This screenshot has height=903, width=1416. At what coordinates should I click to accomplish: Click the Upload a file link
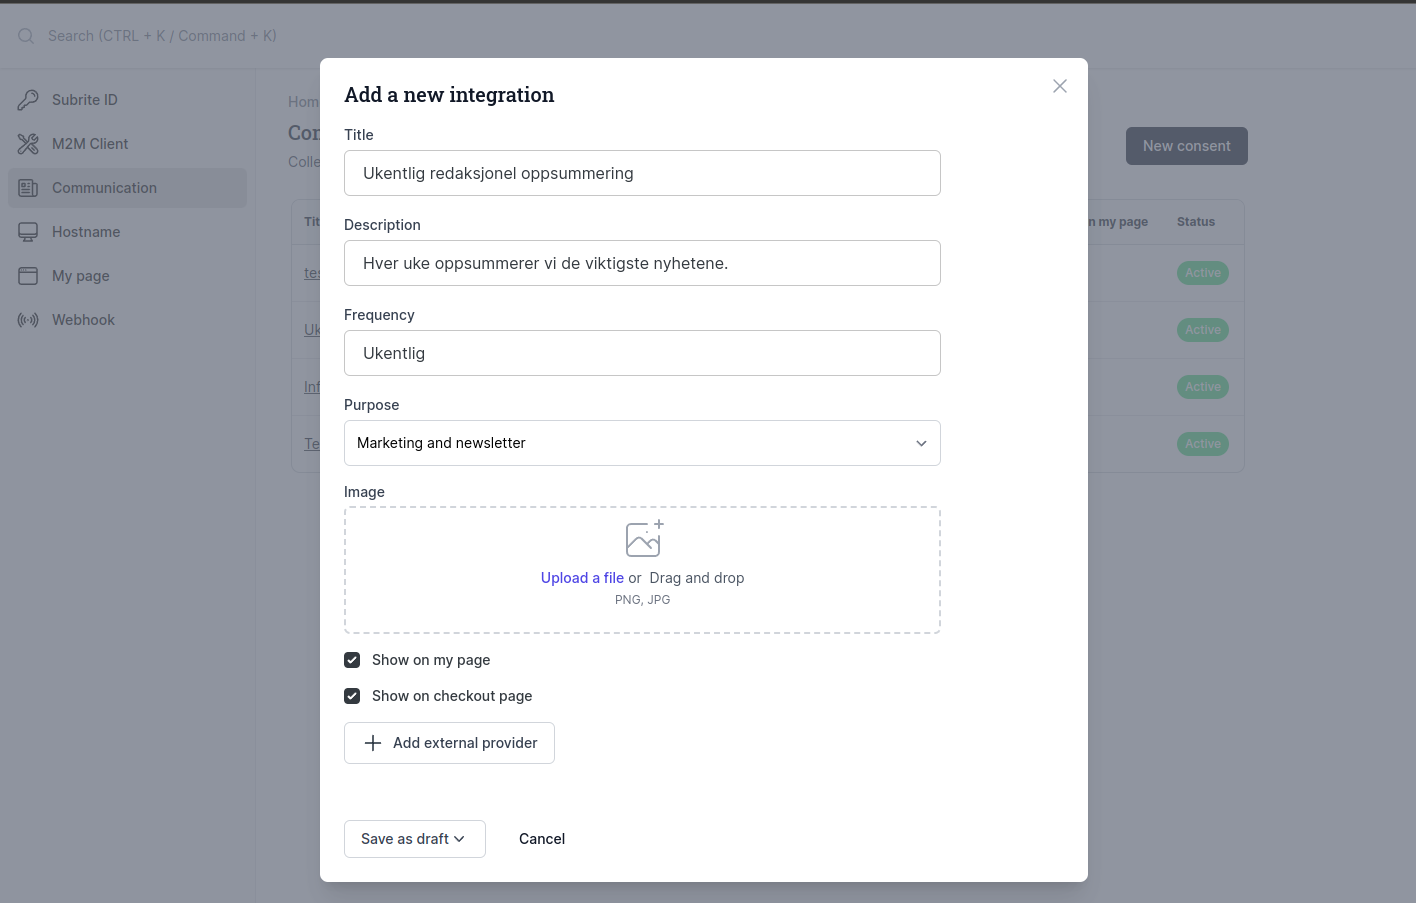[582, 578]
